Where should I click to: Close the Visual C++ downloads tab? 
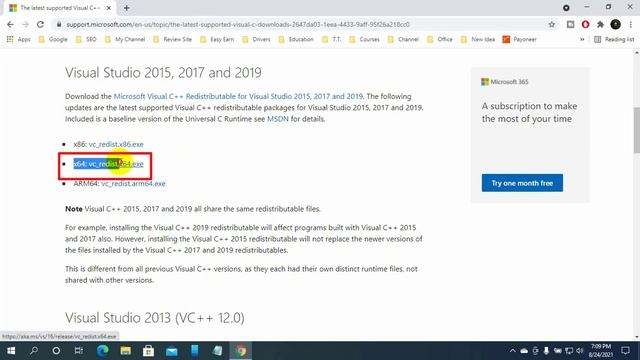point(109,8)
